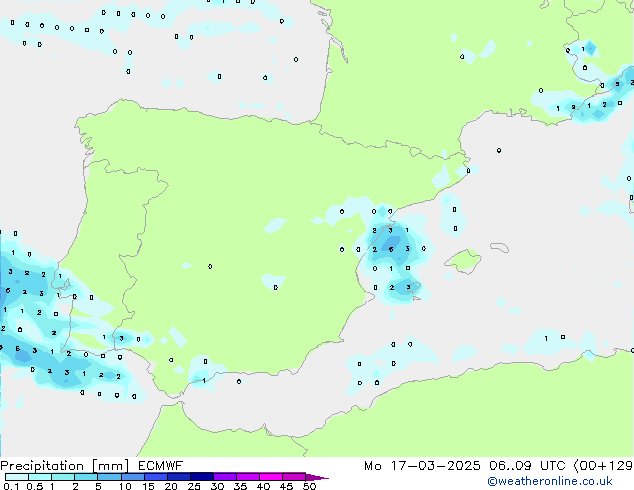Image resolution: width=634 pixels, height=490 pixels.
Task: Click the legend value '40'
Action: (x=263, y=486)
